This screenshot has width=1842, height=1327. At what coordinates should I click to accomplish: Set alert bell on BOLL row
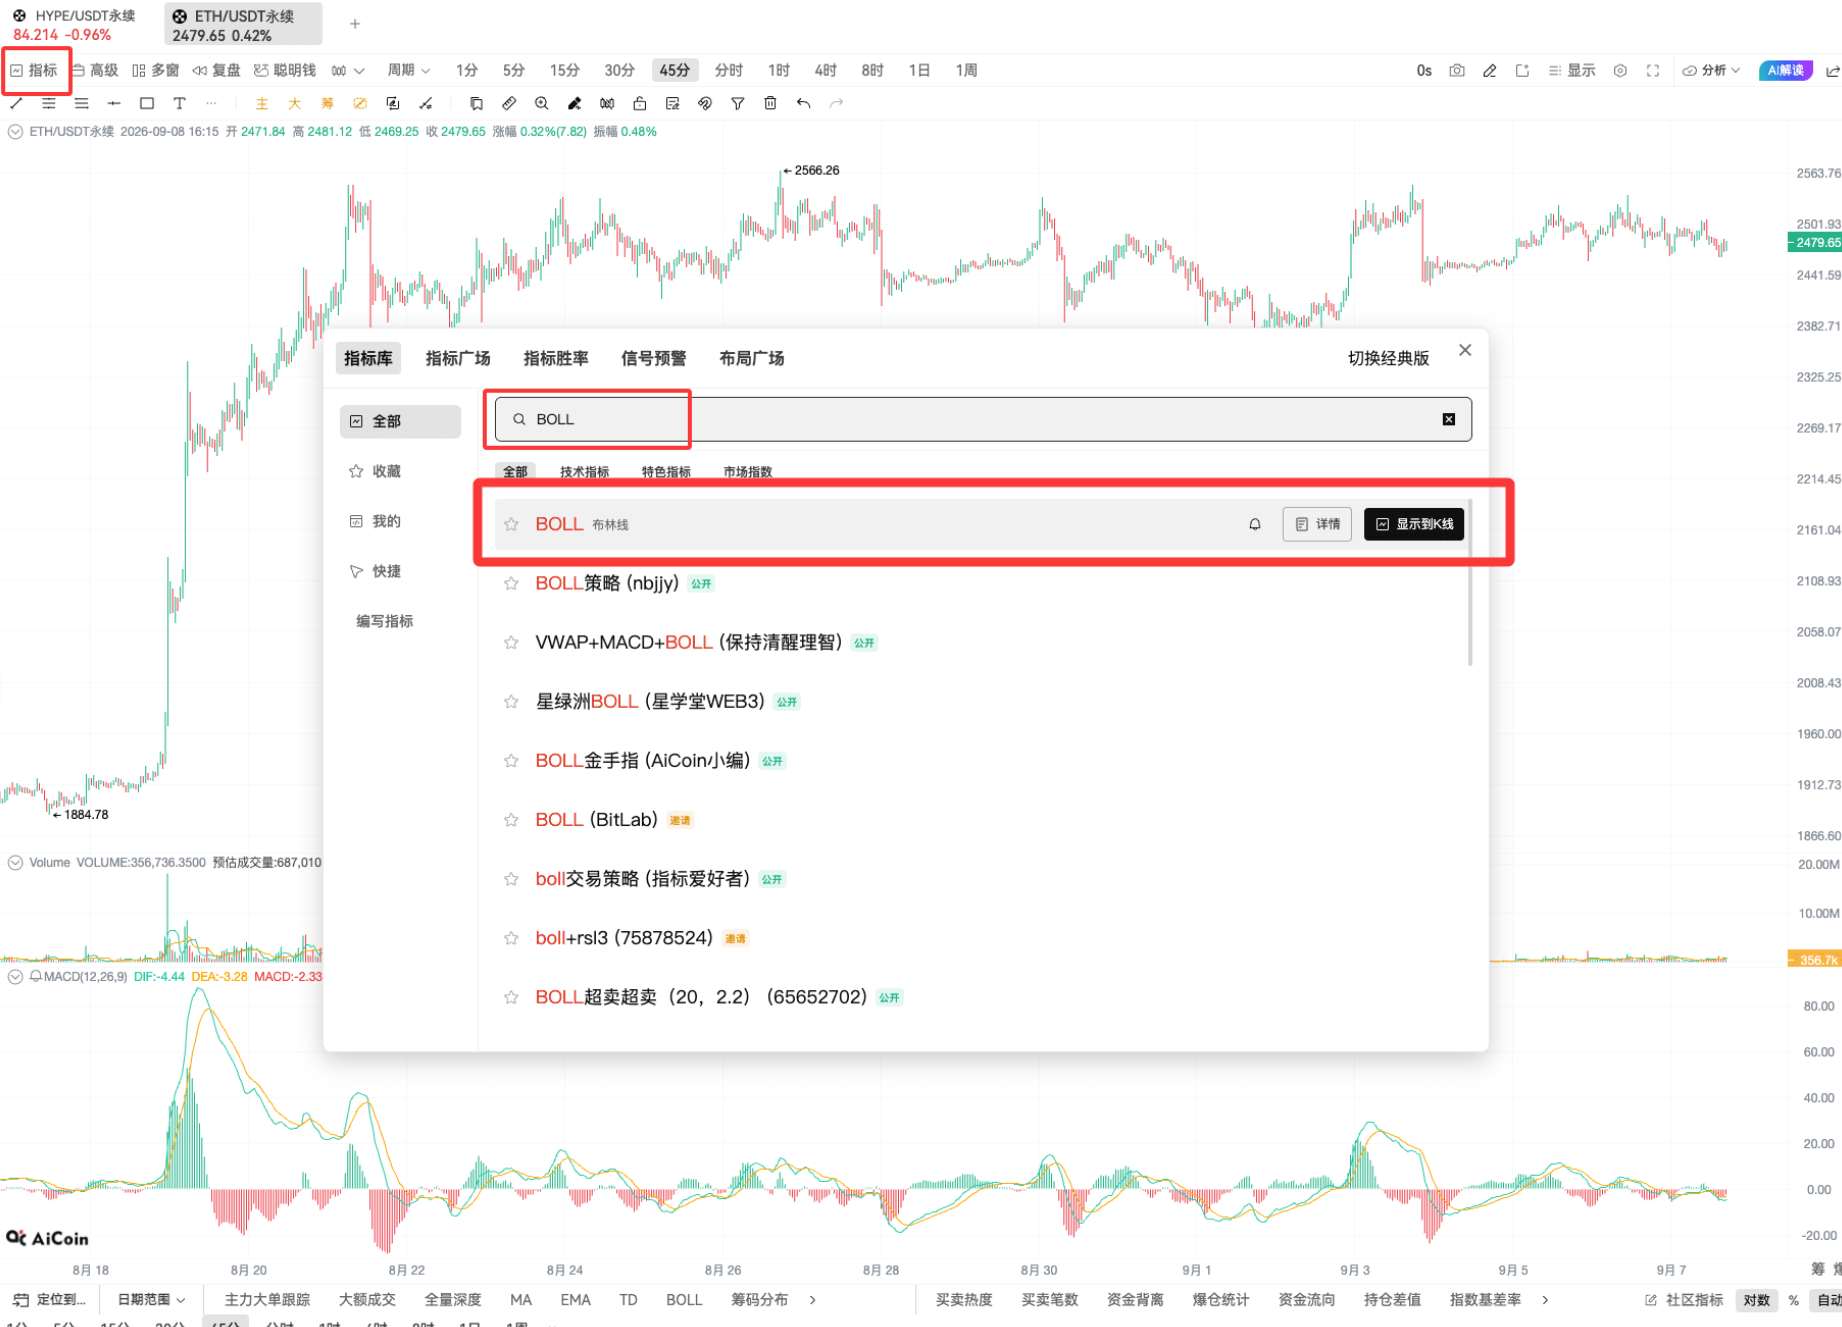point(1255,524)
